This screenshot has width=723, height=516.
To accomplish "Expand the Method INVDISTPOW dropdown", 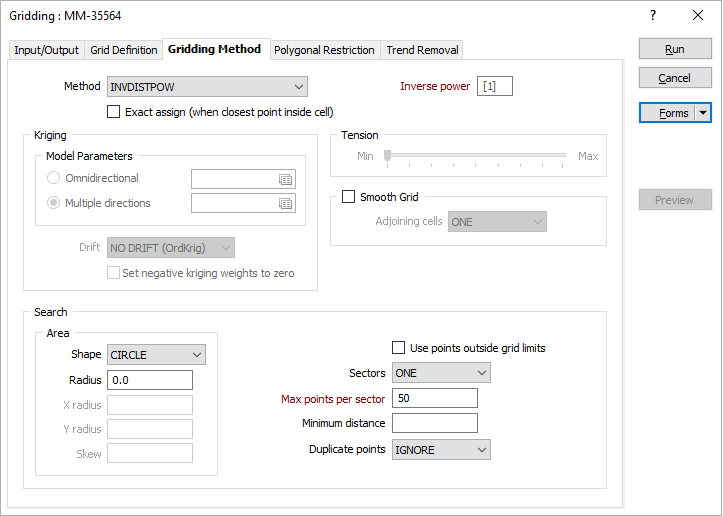I will [x=207, y=87].
